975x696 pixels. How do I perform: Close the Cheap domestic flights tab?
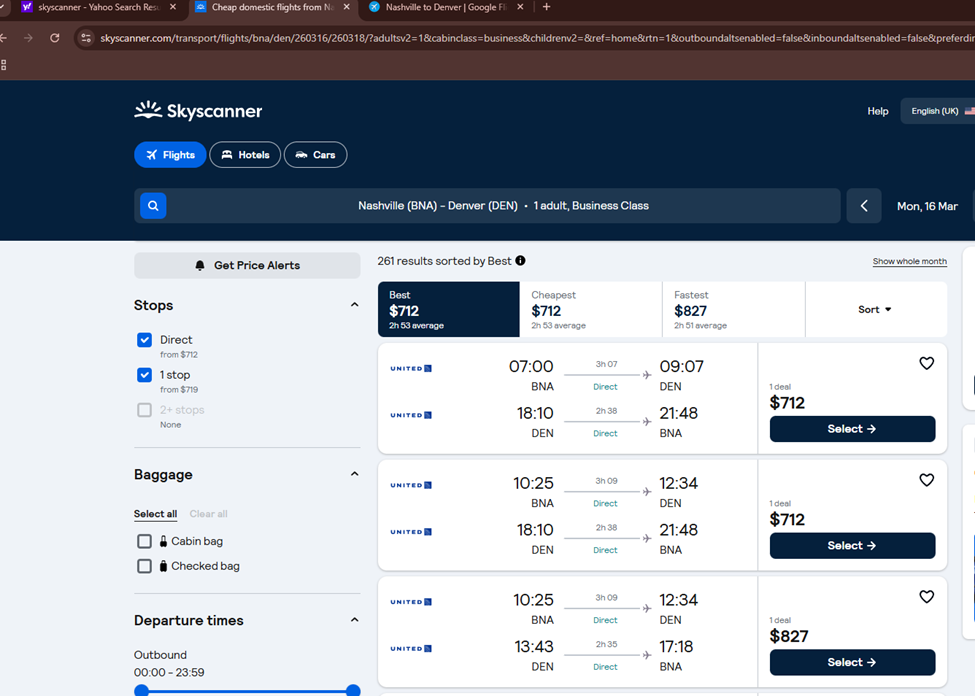[x=346, y=7]
